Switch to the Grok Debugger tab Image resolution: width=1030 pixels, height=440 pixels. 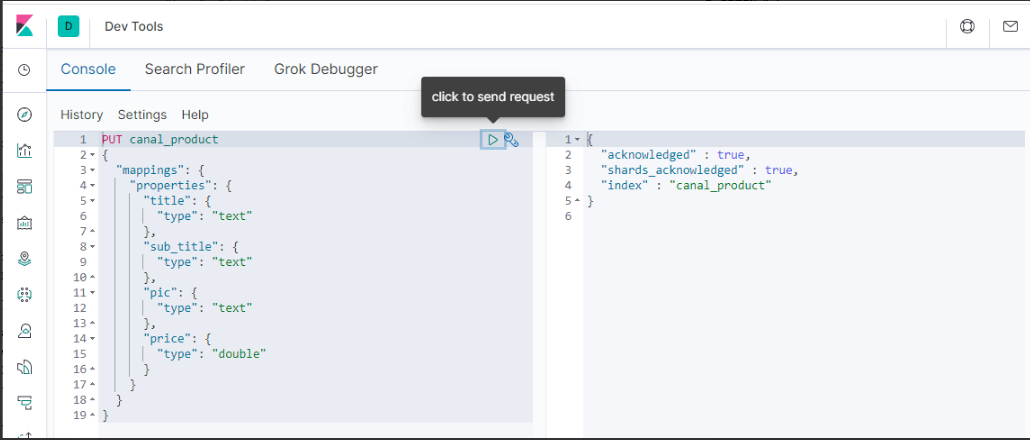point(326,69)
